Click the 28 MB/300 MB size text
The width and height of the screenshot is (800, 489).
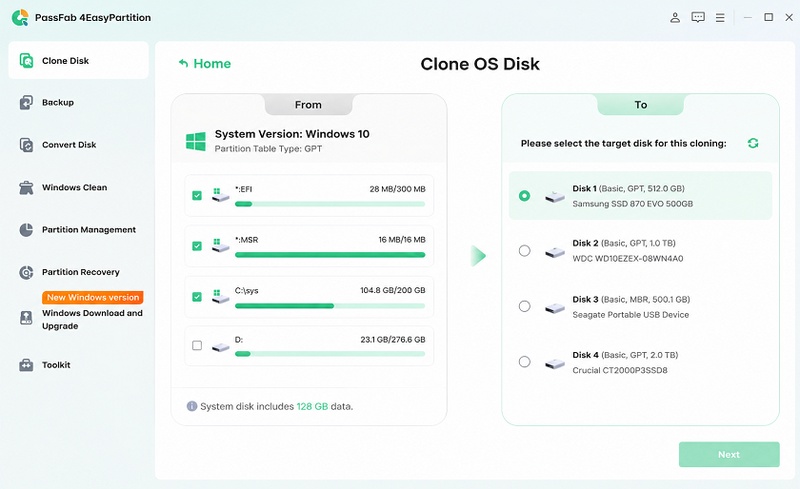(397, 189)
